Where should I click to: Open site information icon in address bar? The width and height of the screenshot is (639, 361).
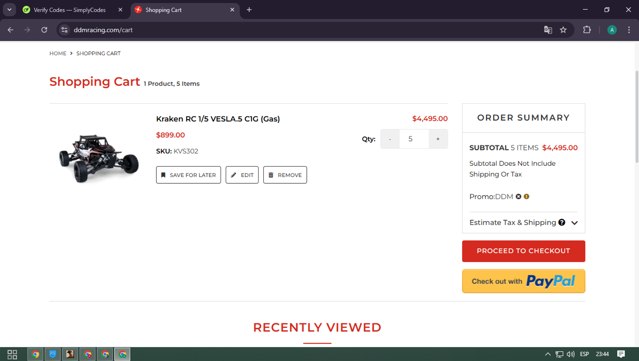64,30
